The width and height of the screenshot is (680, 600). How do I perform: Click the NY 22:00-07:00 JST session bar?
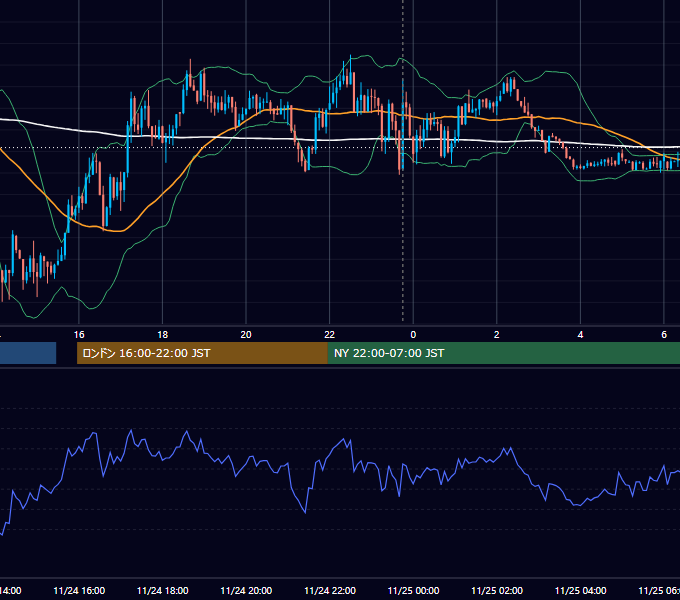click(503, 353)
